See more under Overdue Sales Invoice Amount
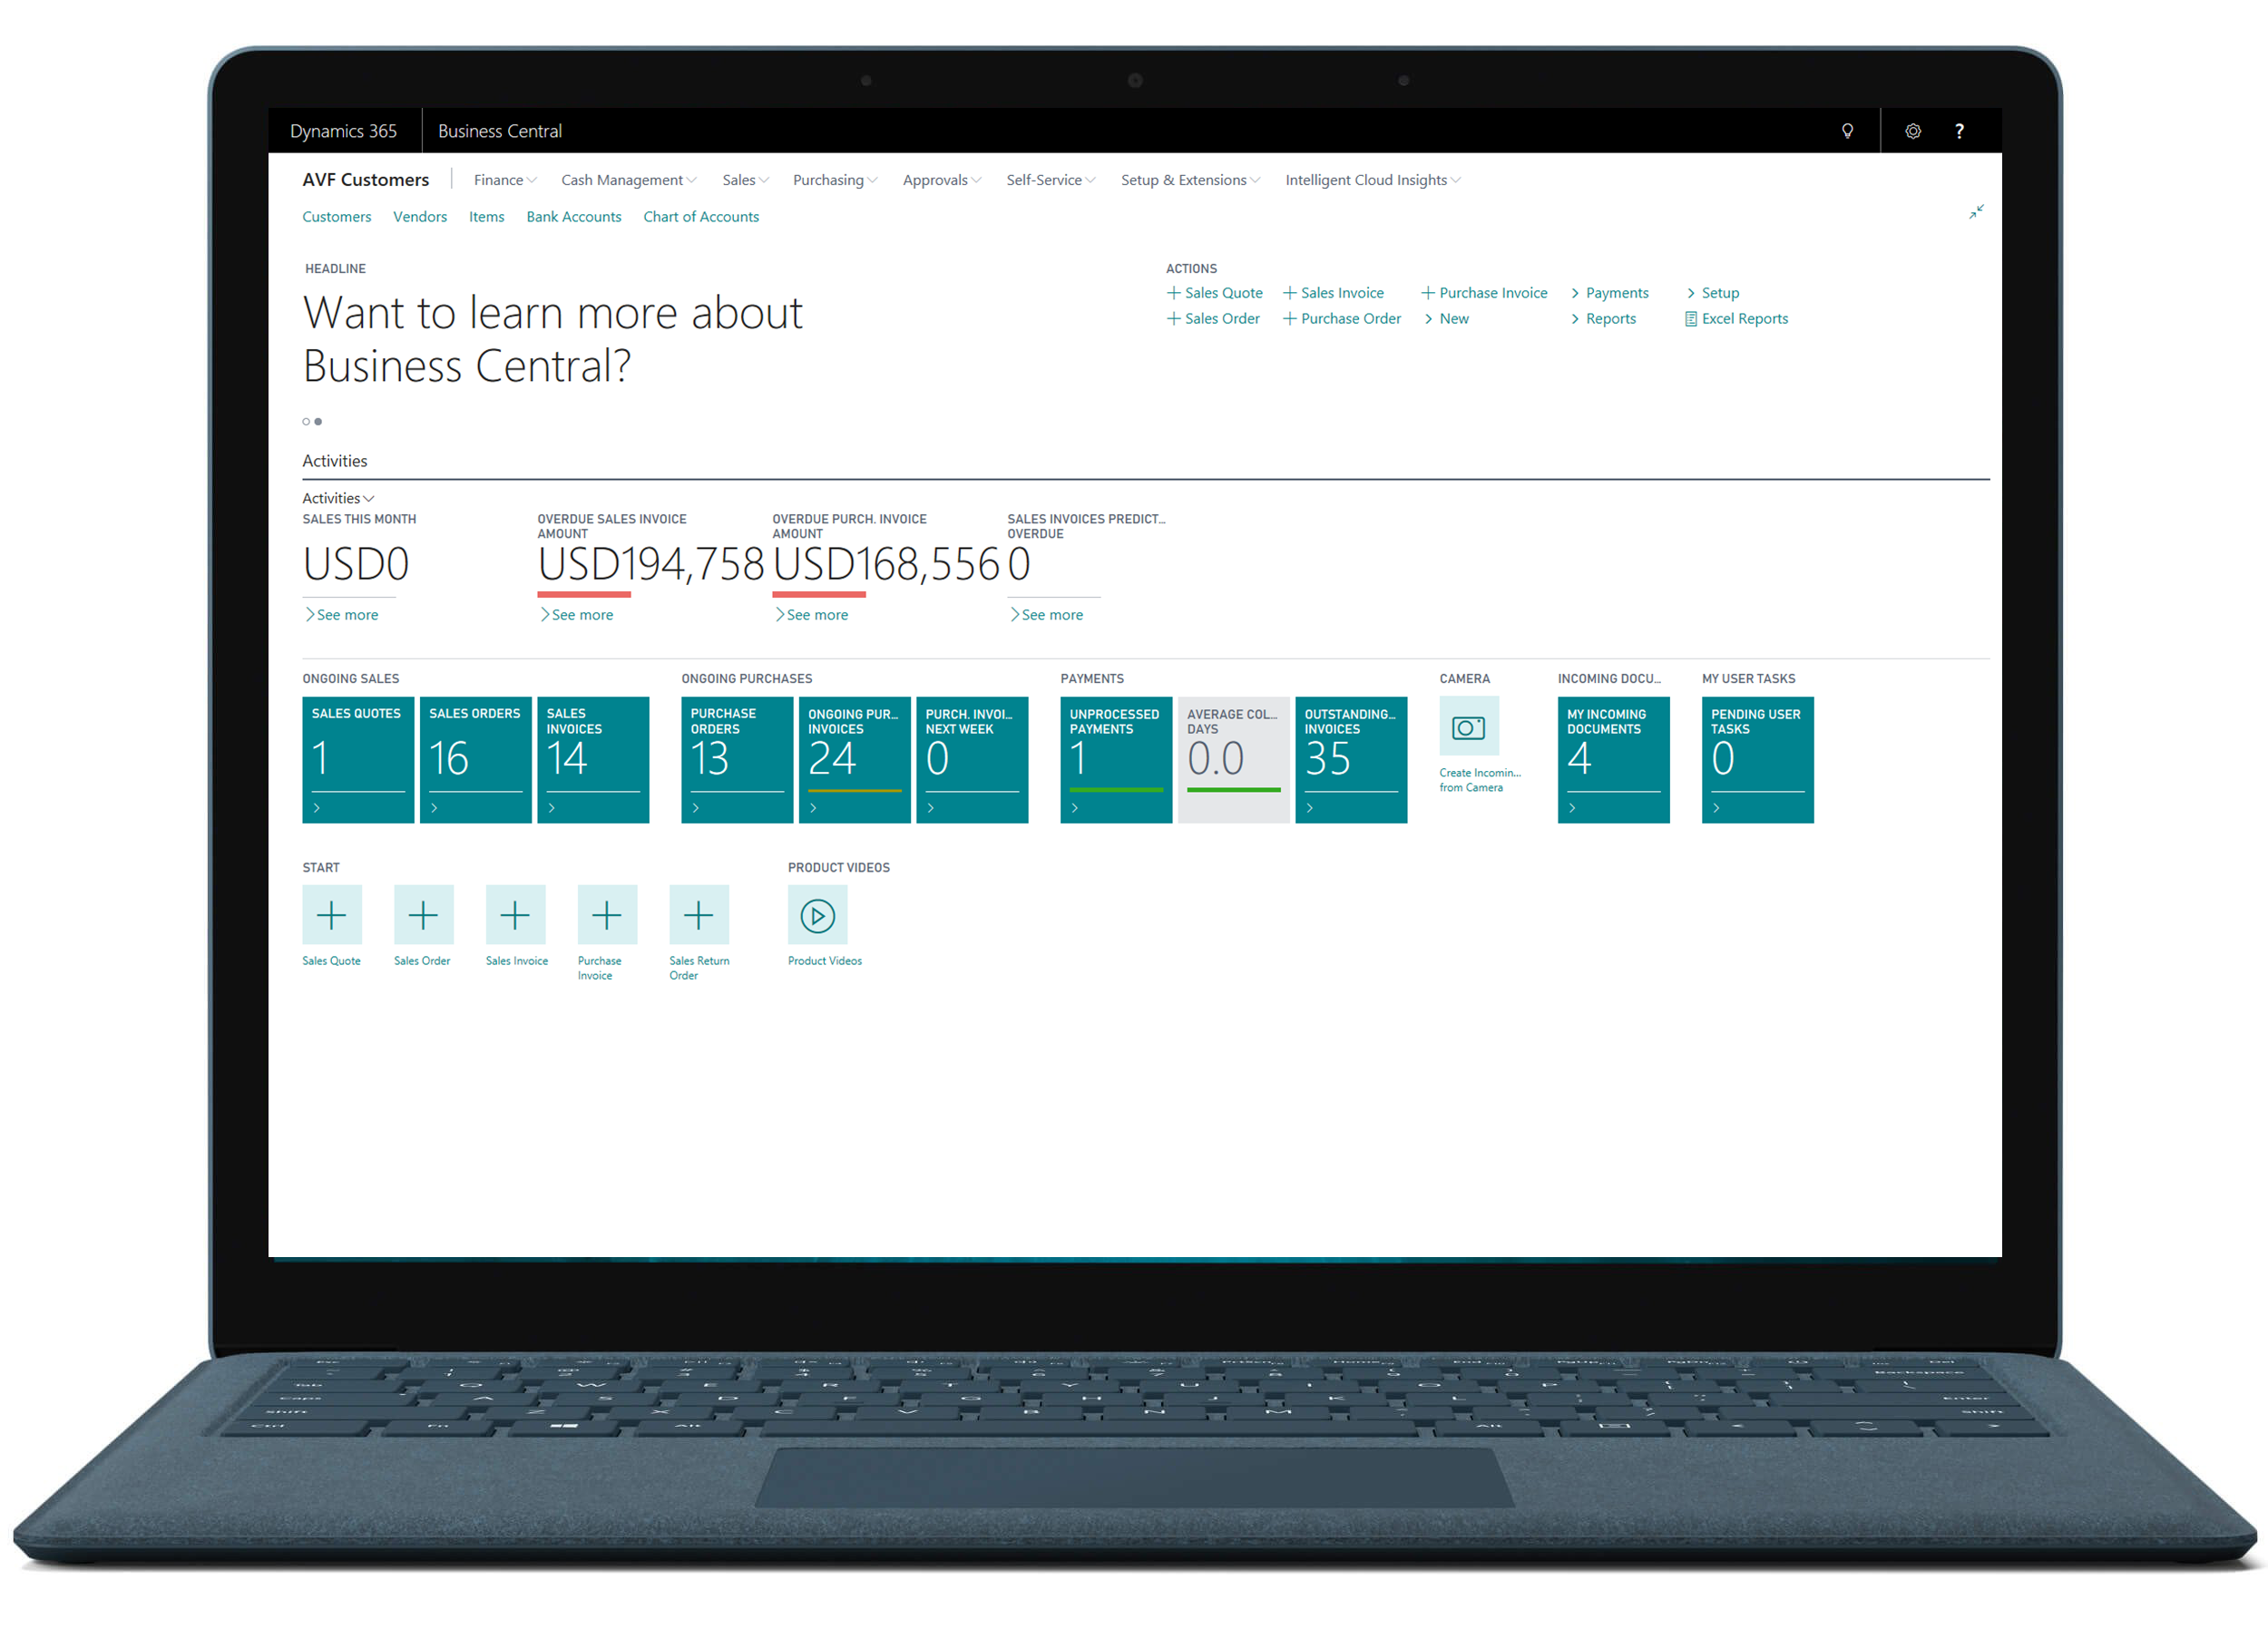 [577, 615]
